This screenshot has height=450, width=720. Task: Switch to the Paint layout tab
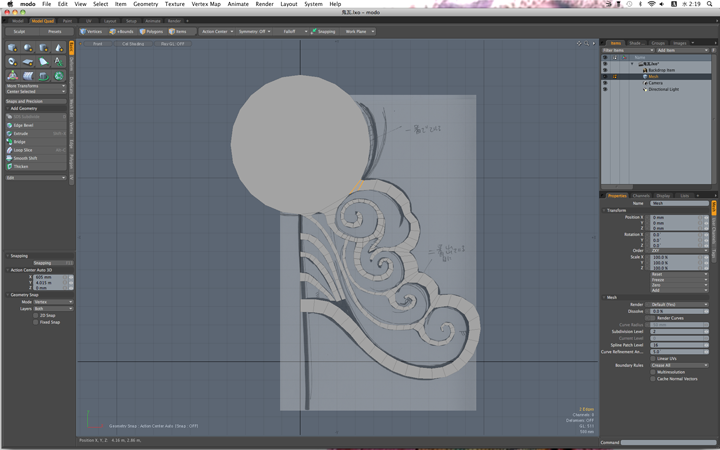pyautogui.click(x=67, y=21)
